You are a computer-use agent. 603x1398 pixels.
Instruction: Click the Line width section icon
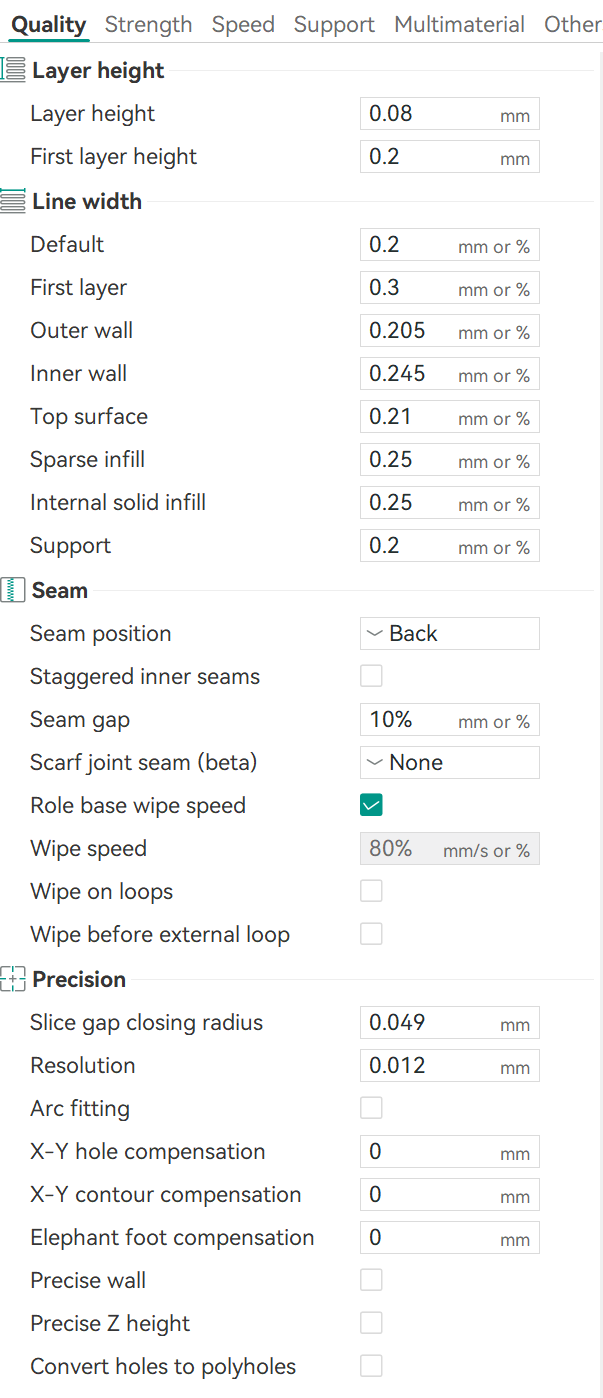point(13,201)
